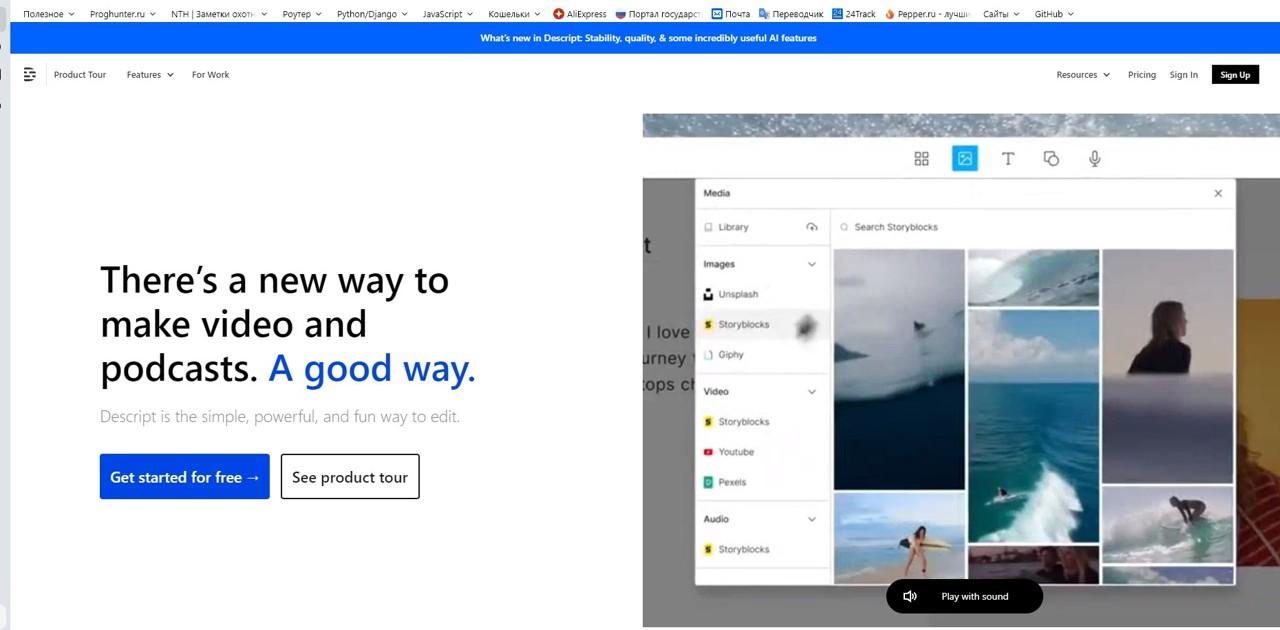Click the woman silhouette thumbnail
Image resolution: width=1280 pixels, height=630 pixels.
pyautogui.click(x=1168, y=365)
